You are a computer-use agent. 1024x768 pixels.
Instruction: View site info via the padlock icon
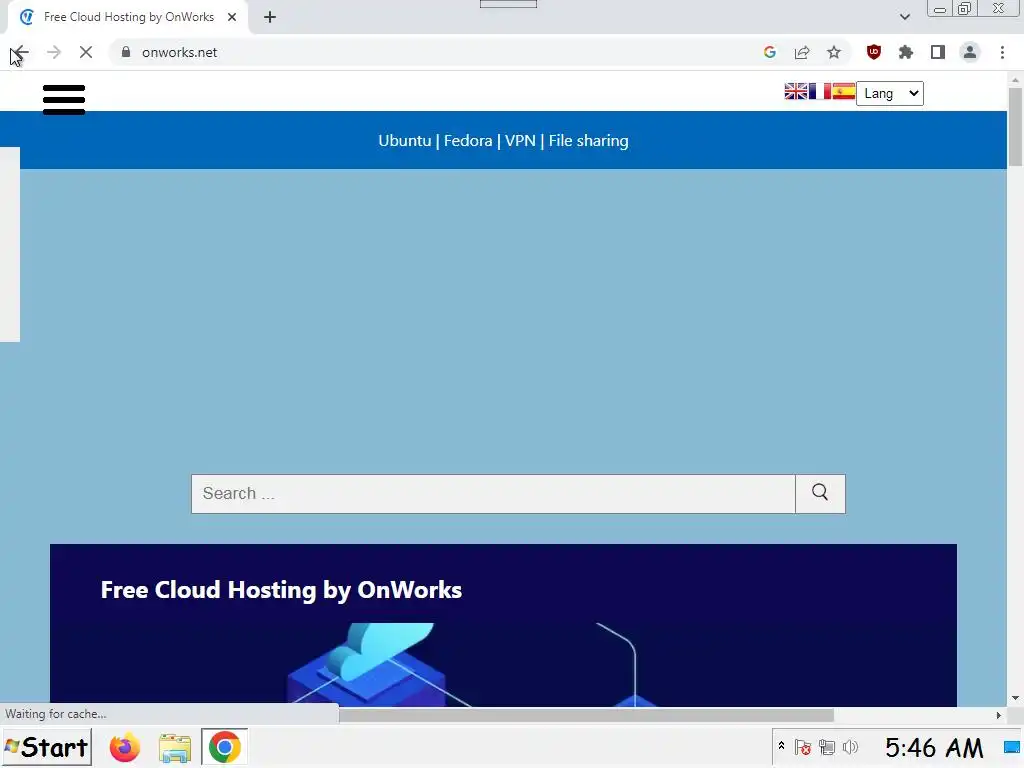(126, 52)
